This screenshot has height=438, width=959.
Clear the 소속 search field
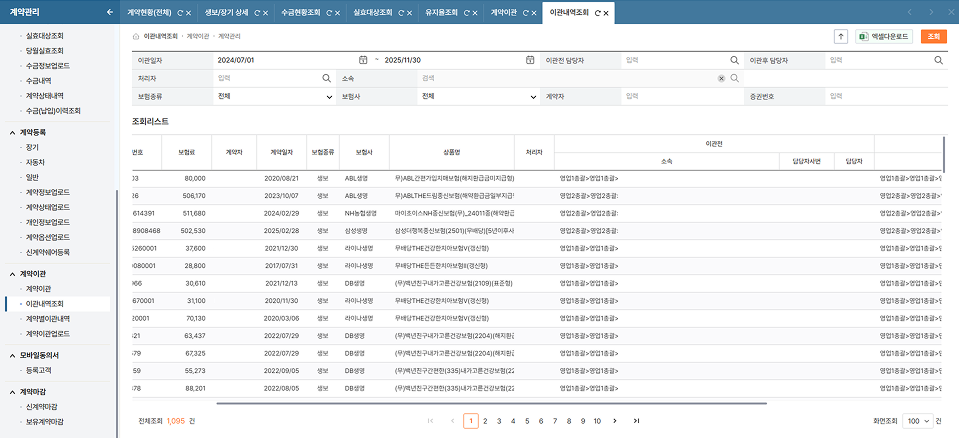coord(721,77)
